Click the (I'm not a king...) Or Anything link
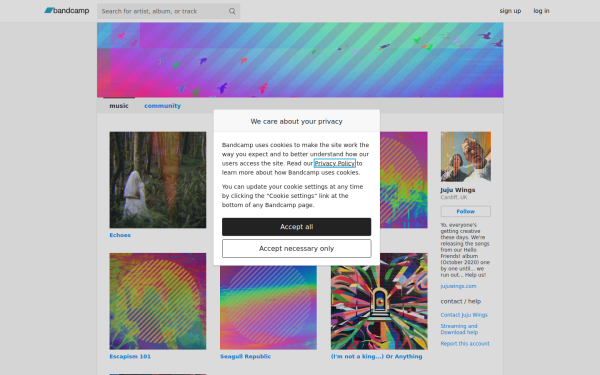The image size is (600, 375). (x=377, y=356)
